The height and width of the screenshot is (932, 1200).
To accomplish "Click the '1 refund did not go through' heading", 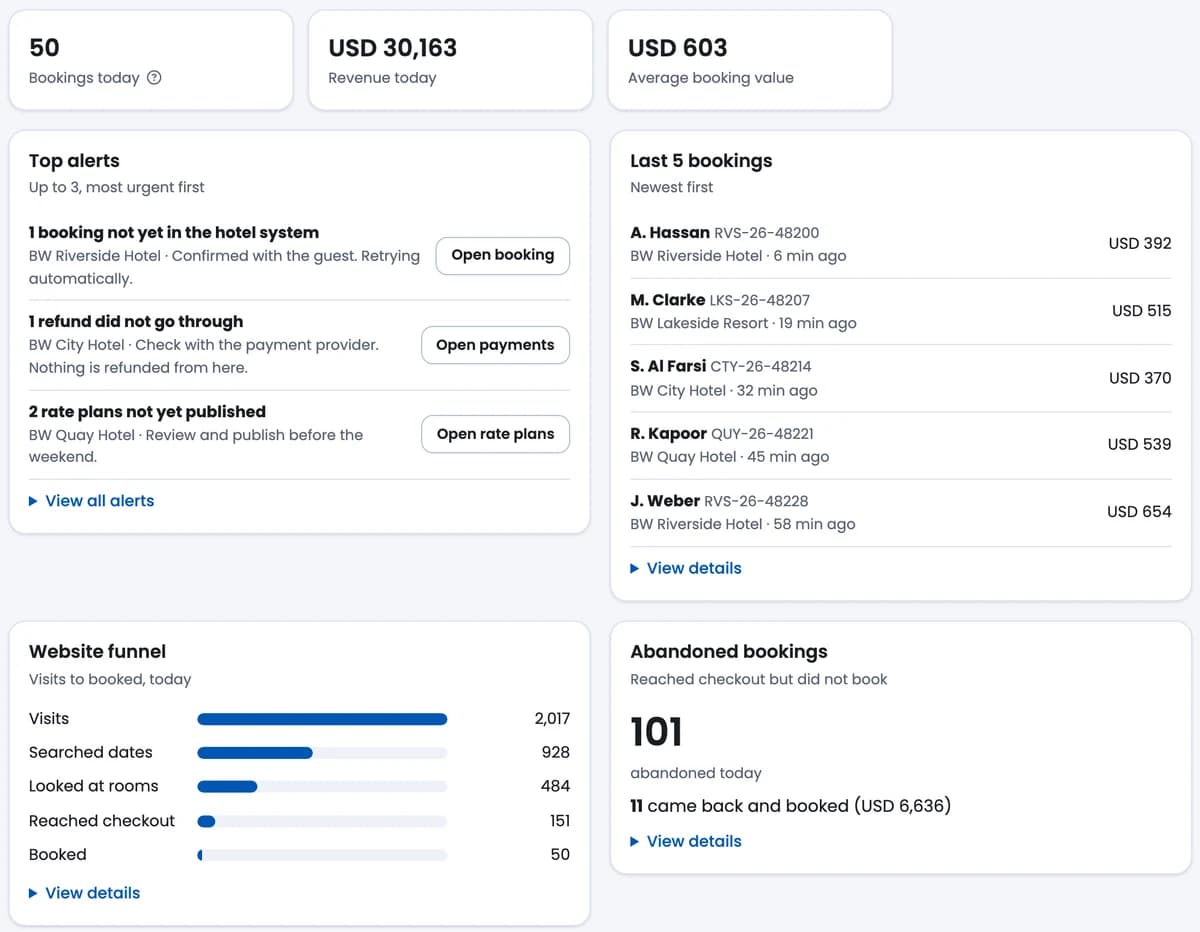I will pyautogui.click(x=136, y=322).
